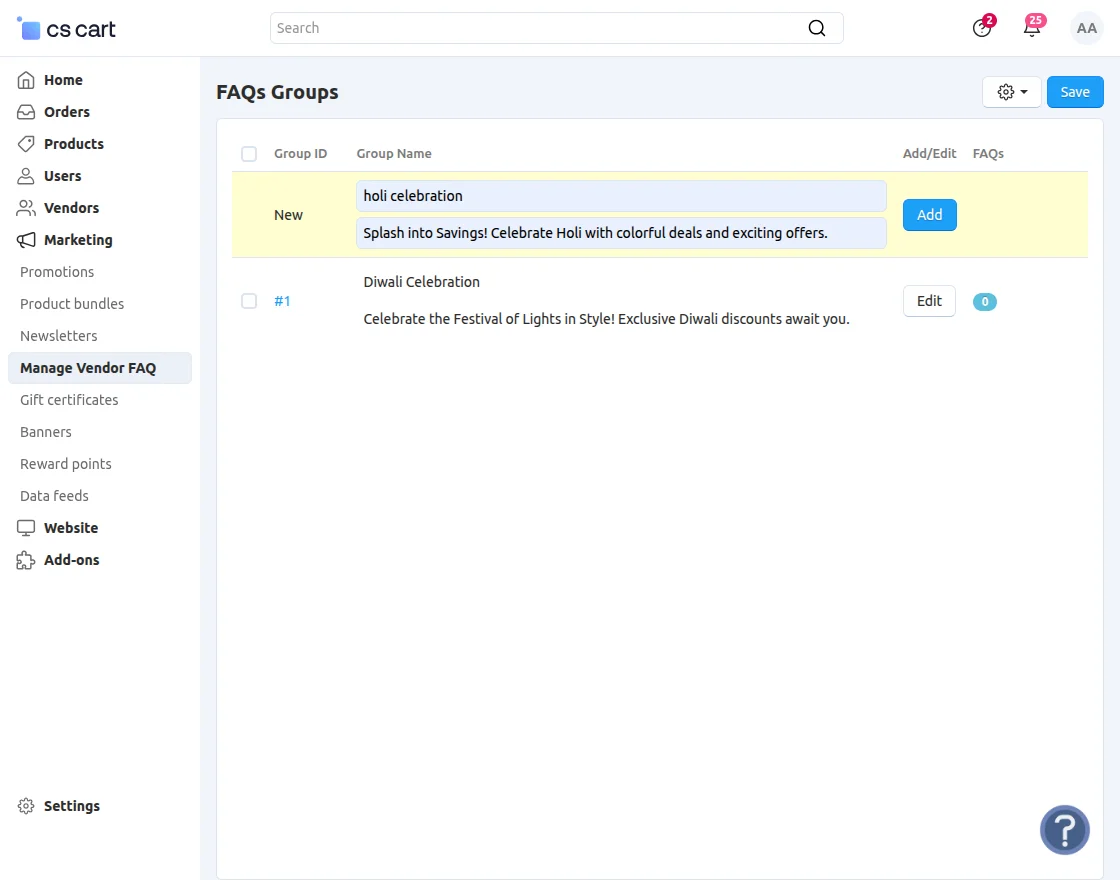The height and width of the screenshot is (880, 1120).
Task: Click the holi celebration name field
Action: click(x=620, y=196)
